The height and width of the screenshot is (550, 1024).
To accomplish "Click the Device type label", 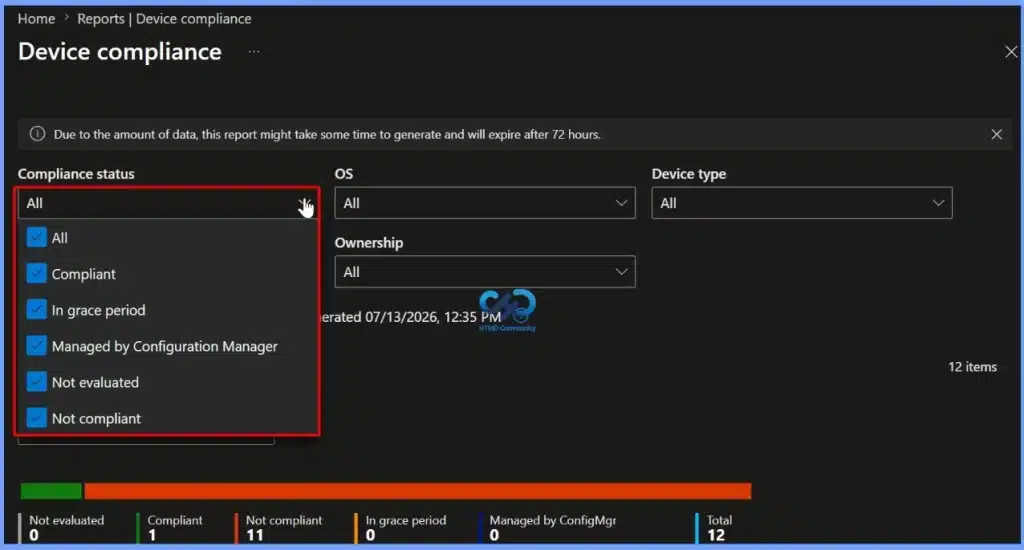I will point(689,174).
